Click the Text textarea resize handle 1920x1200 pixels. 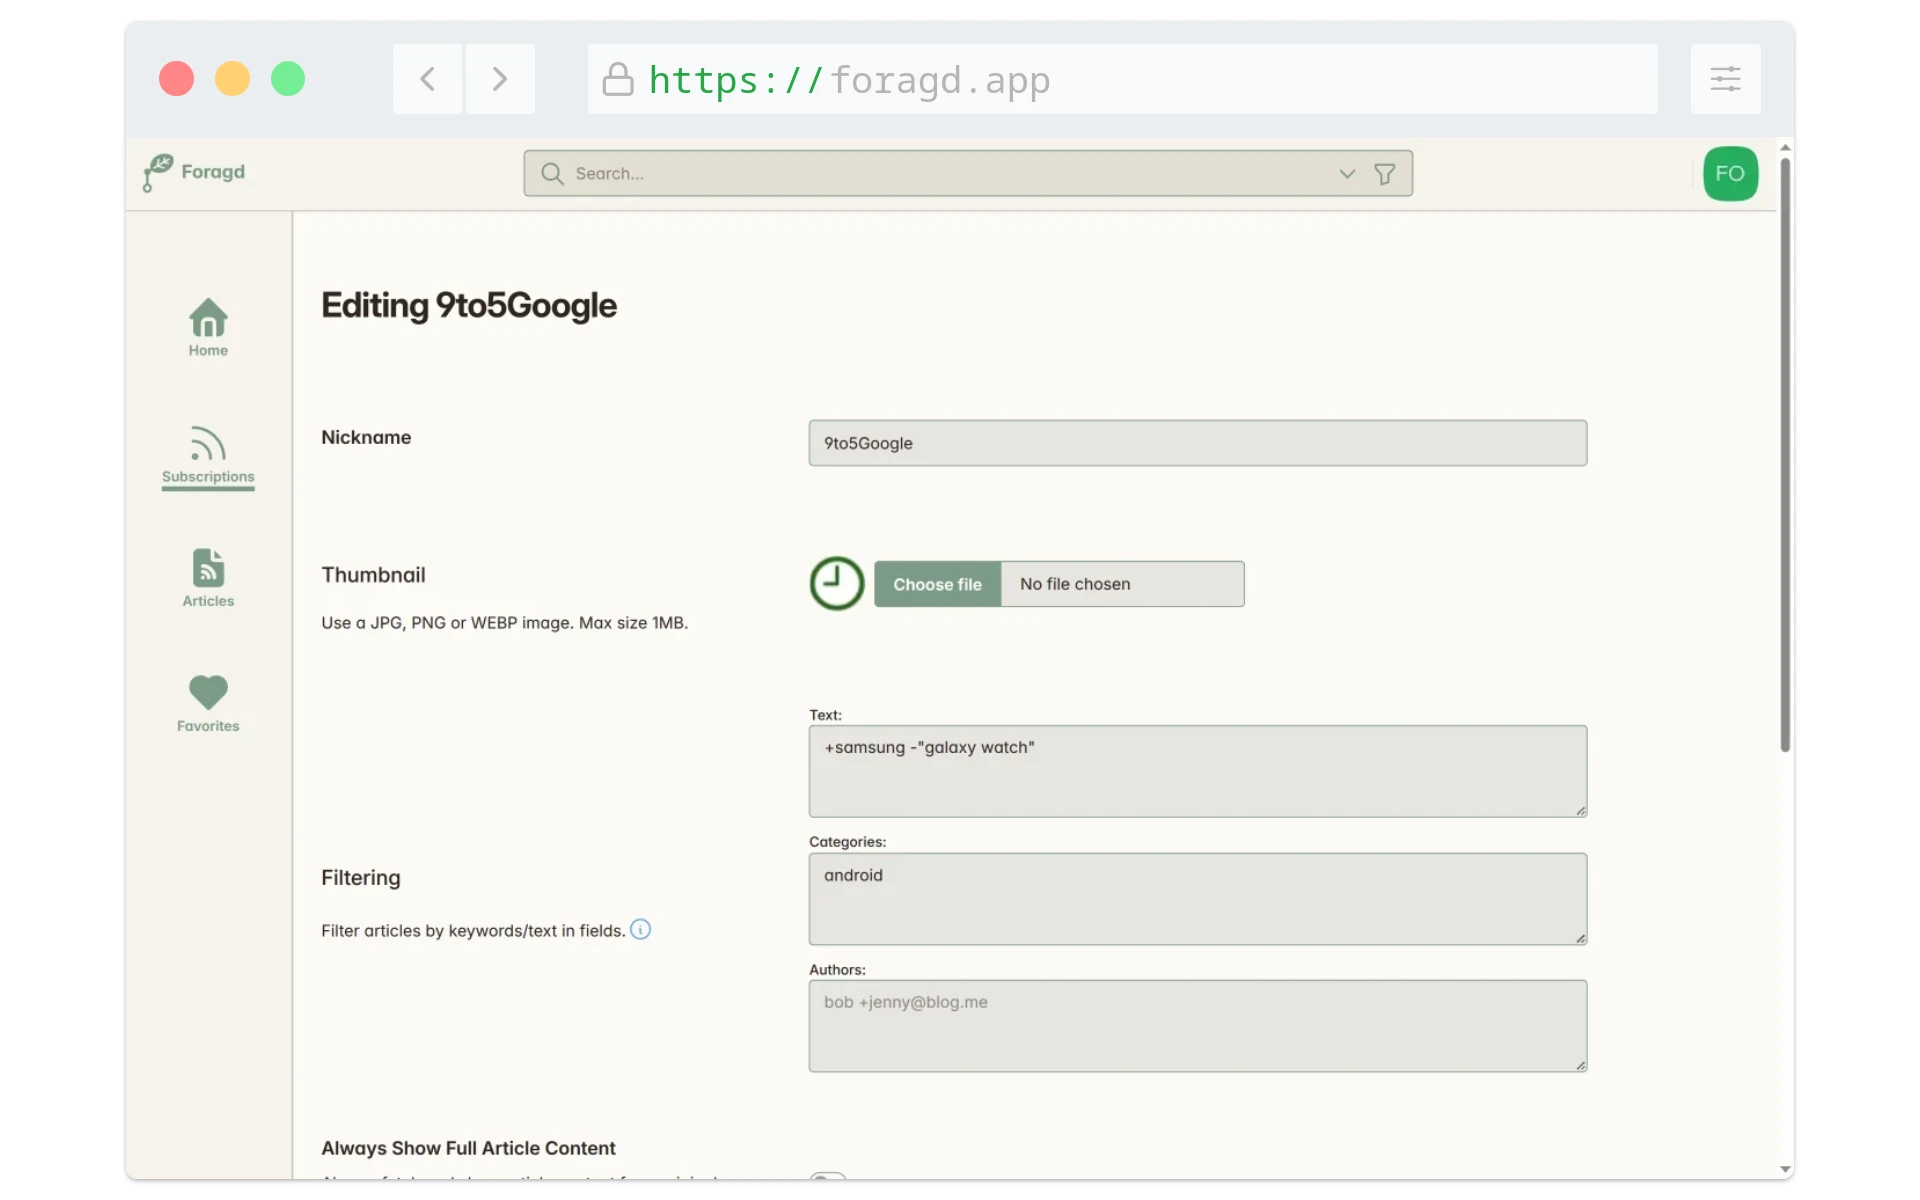[x=1580, y=810]
